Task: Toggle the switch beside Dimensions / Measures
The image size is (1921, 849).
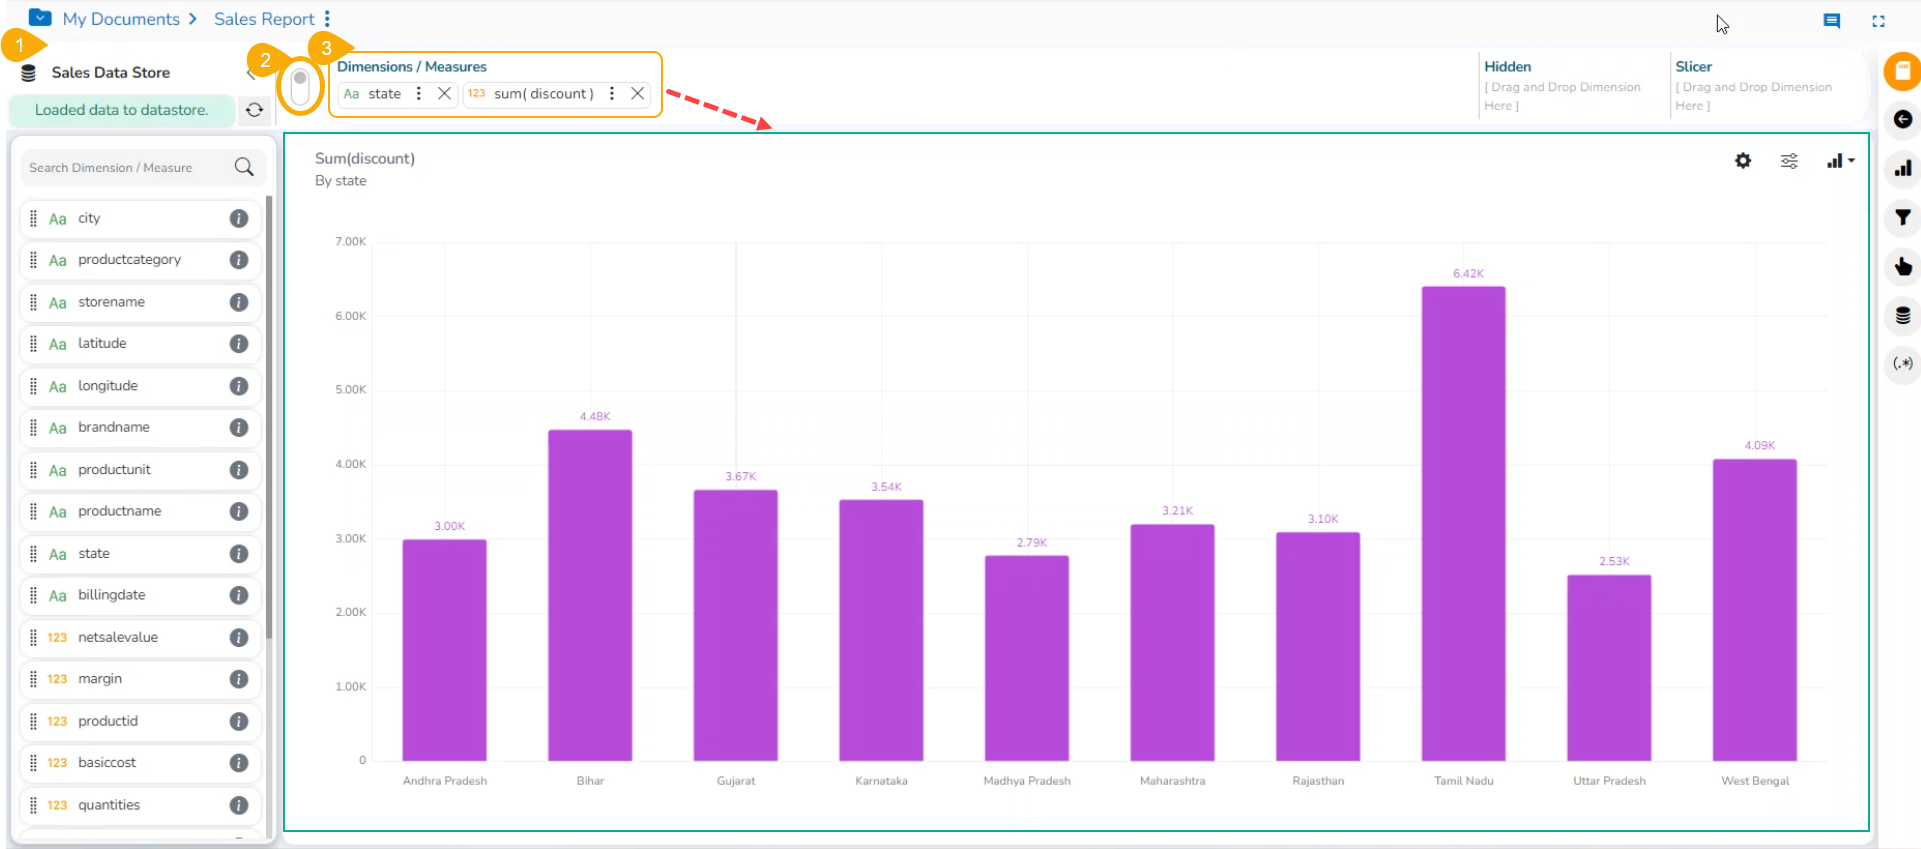Action: click(300, 88)
